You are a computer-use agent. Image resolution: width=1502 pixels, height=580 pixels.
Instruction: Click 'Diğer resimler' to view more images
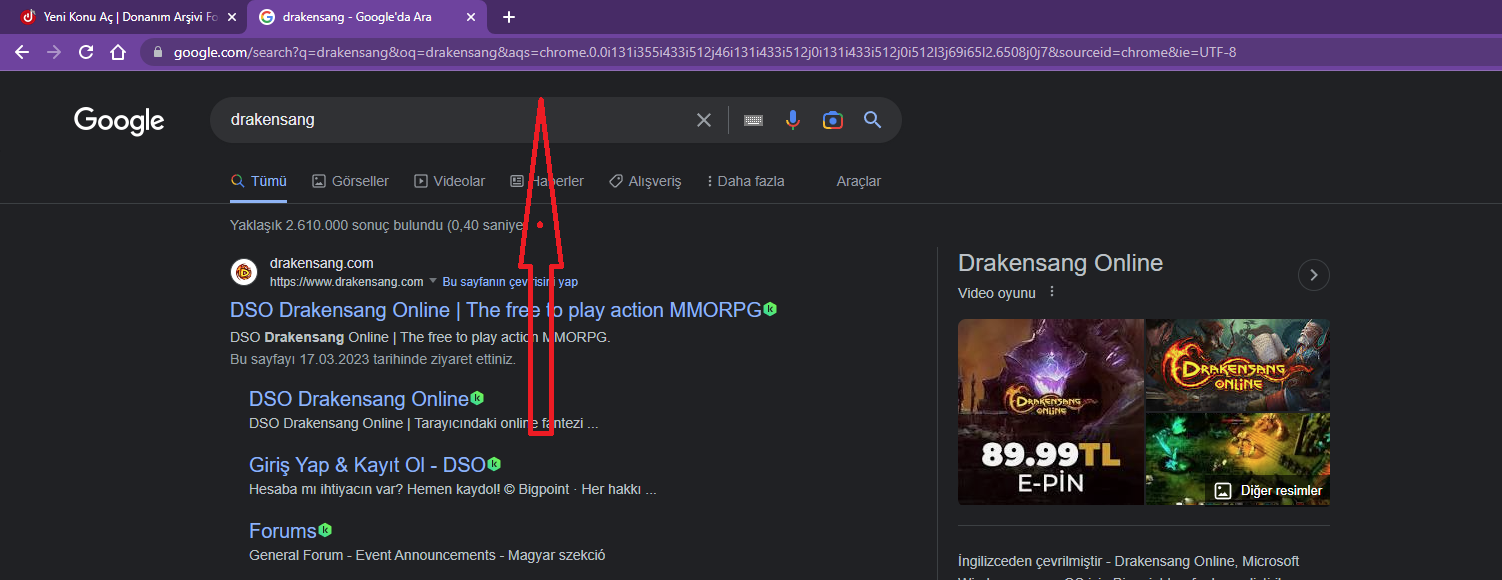point(1268,491)
